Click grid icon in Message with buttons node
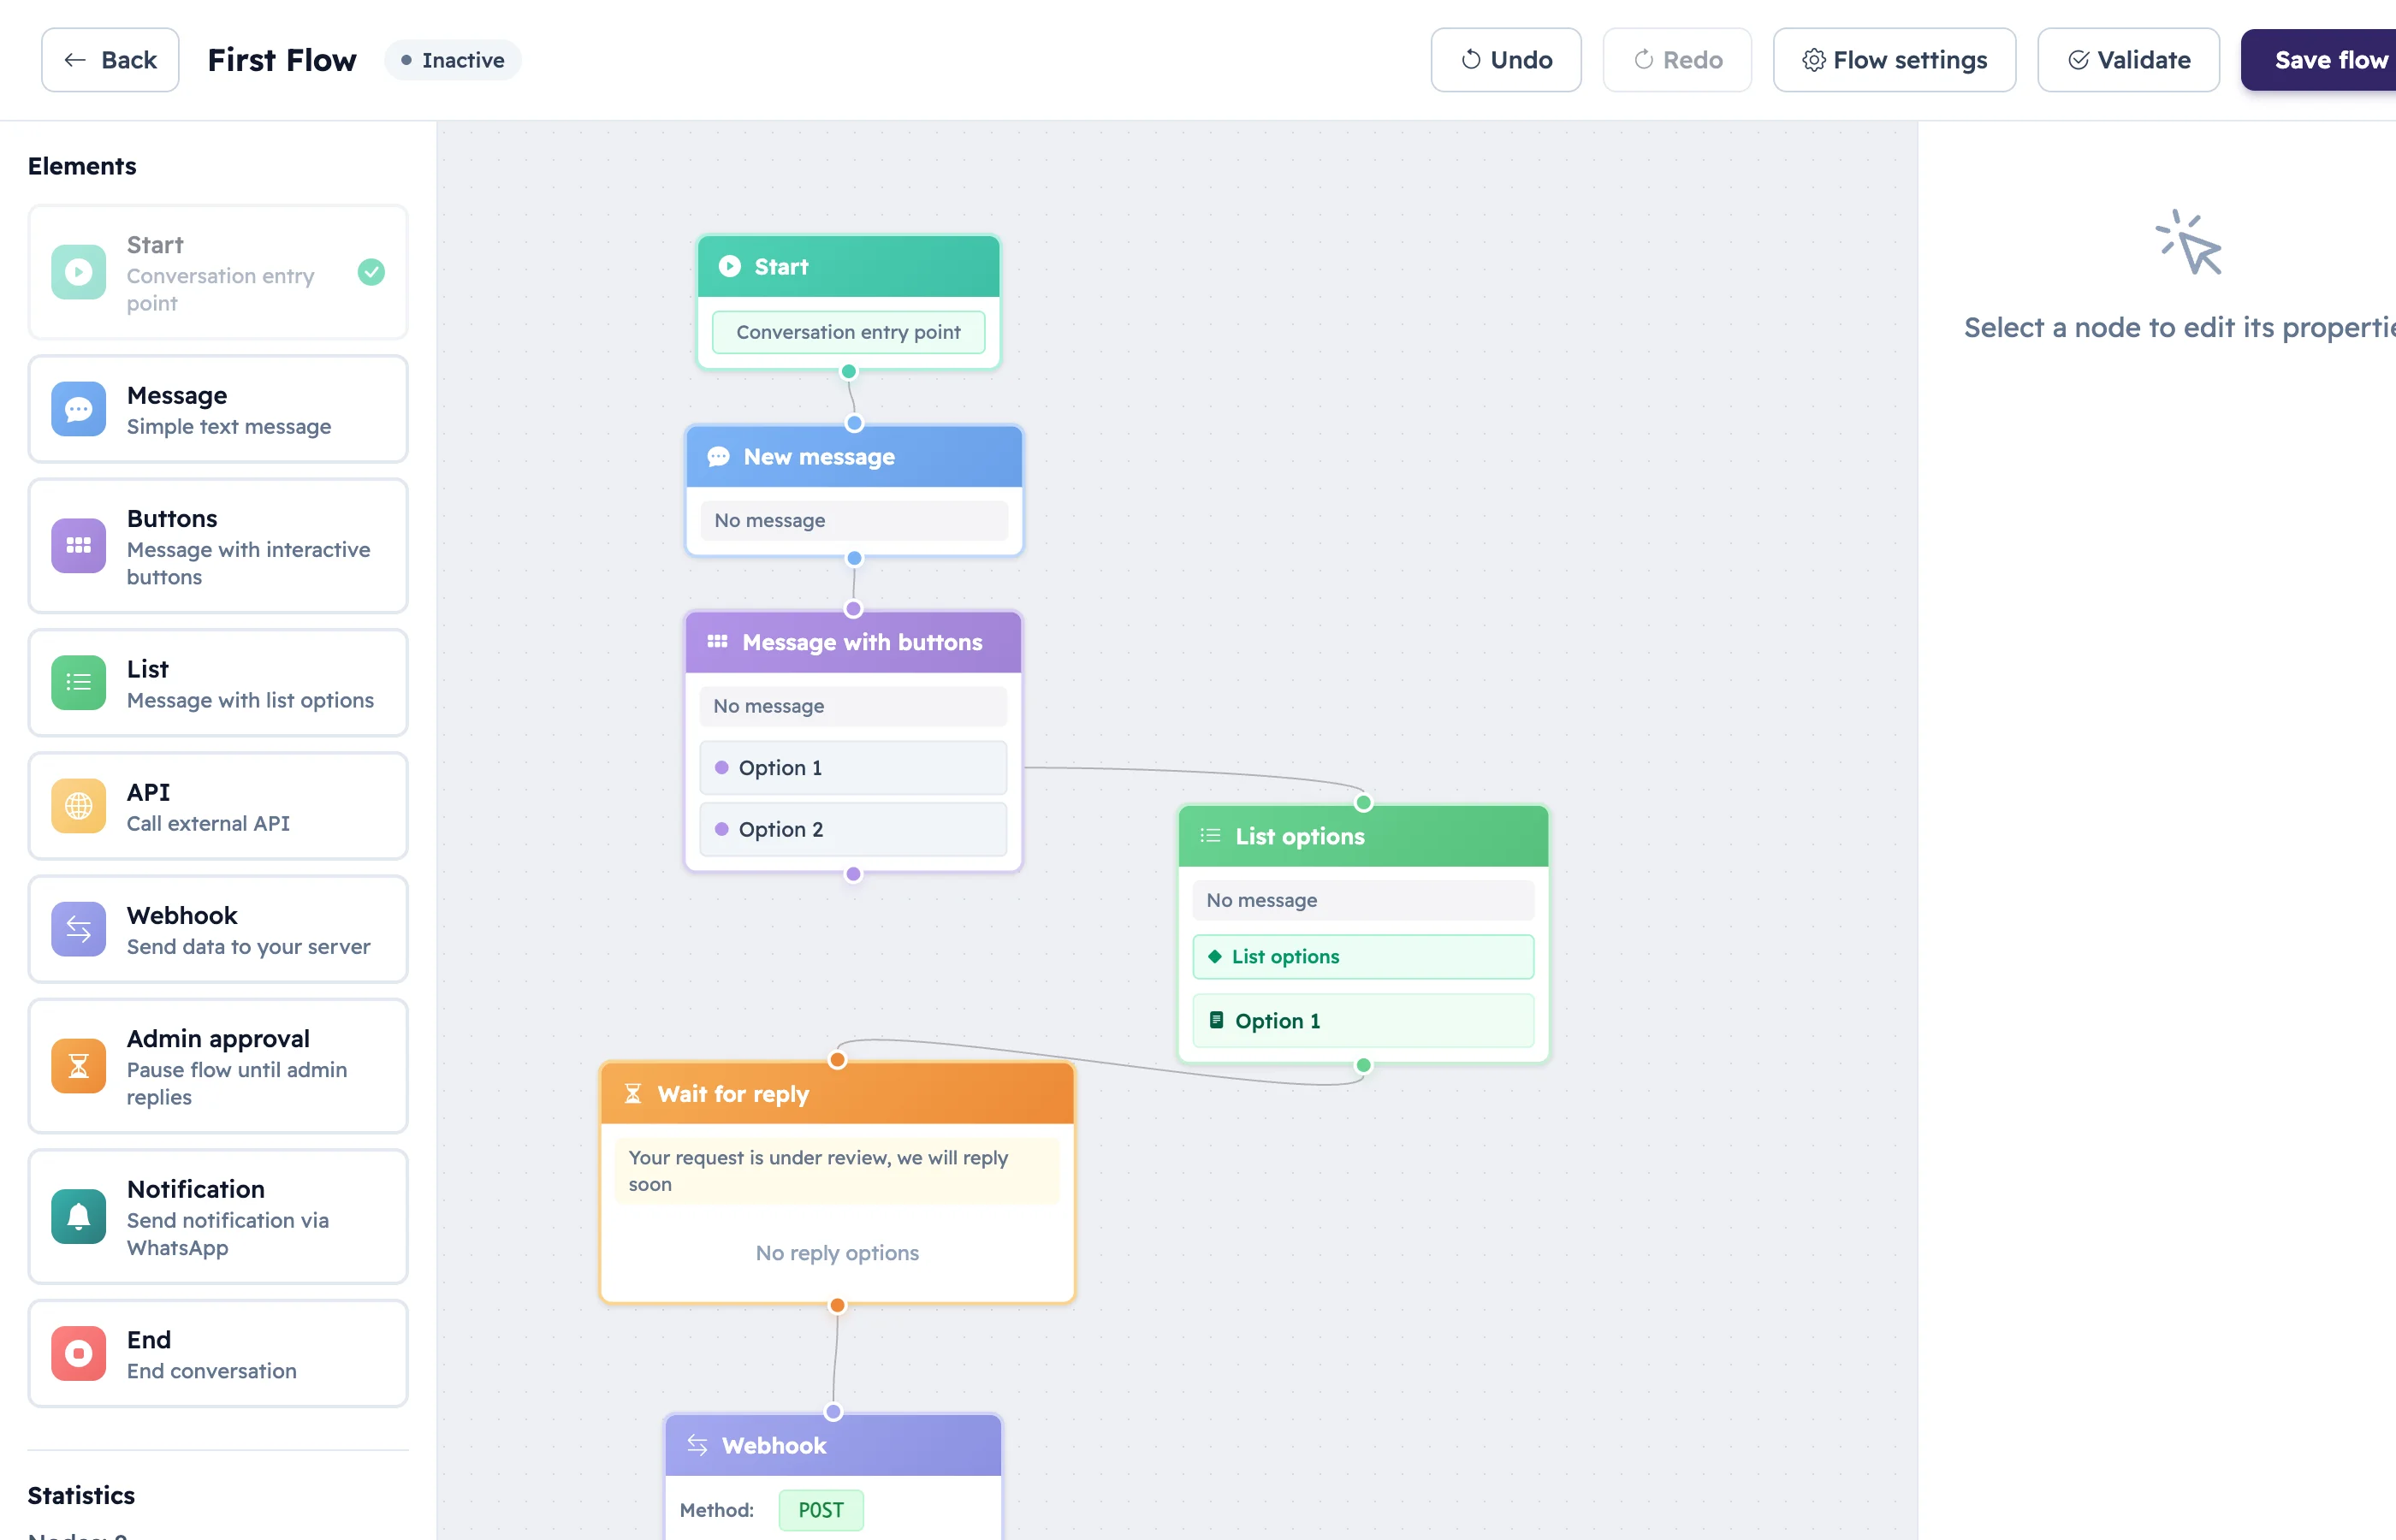 click(717, 642)
